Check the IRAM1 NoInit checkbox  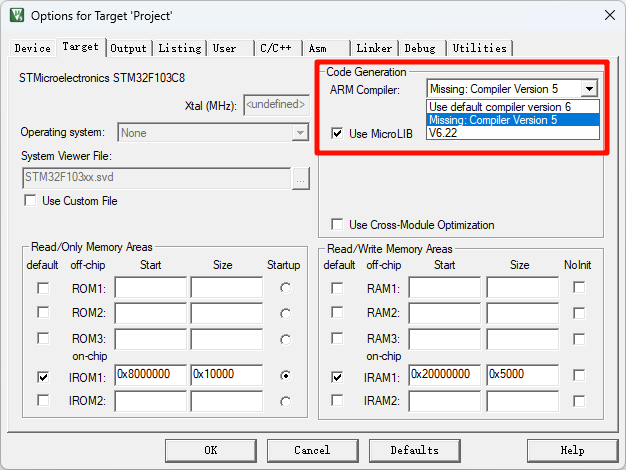pos(579,376)
